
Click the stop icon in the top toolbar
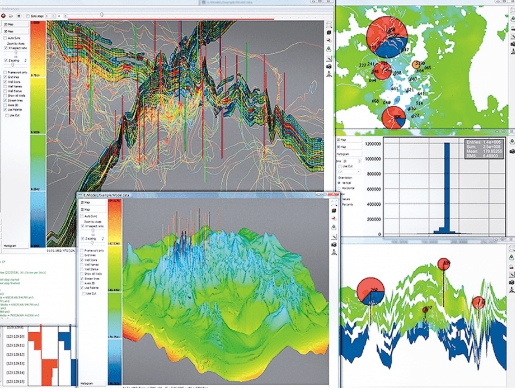19,16
